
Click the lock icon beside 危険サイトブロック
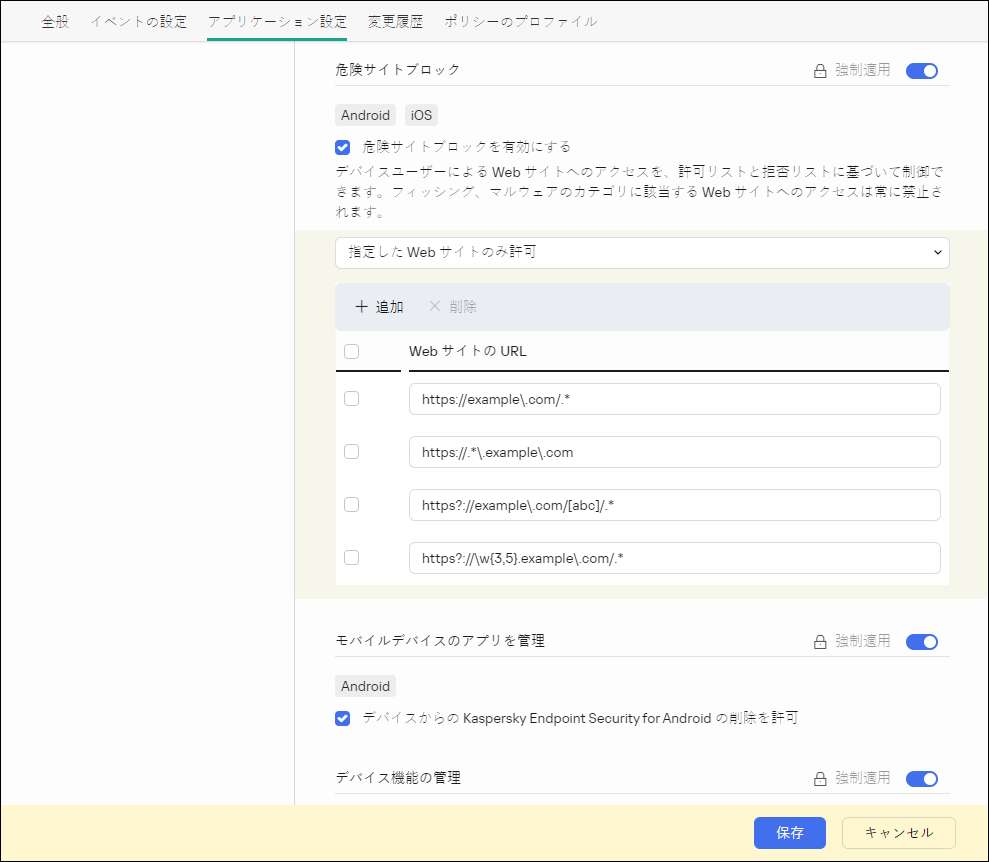click(x=820, y=71)
